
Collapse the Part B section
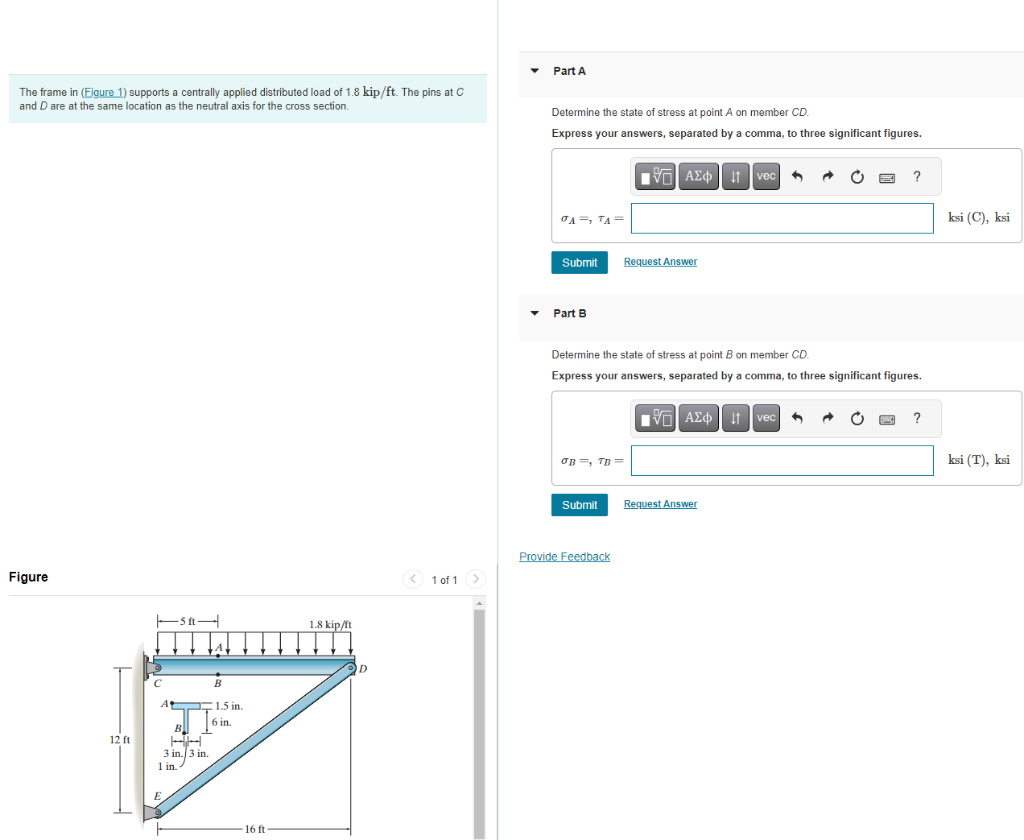[x=535, y=313]
